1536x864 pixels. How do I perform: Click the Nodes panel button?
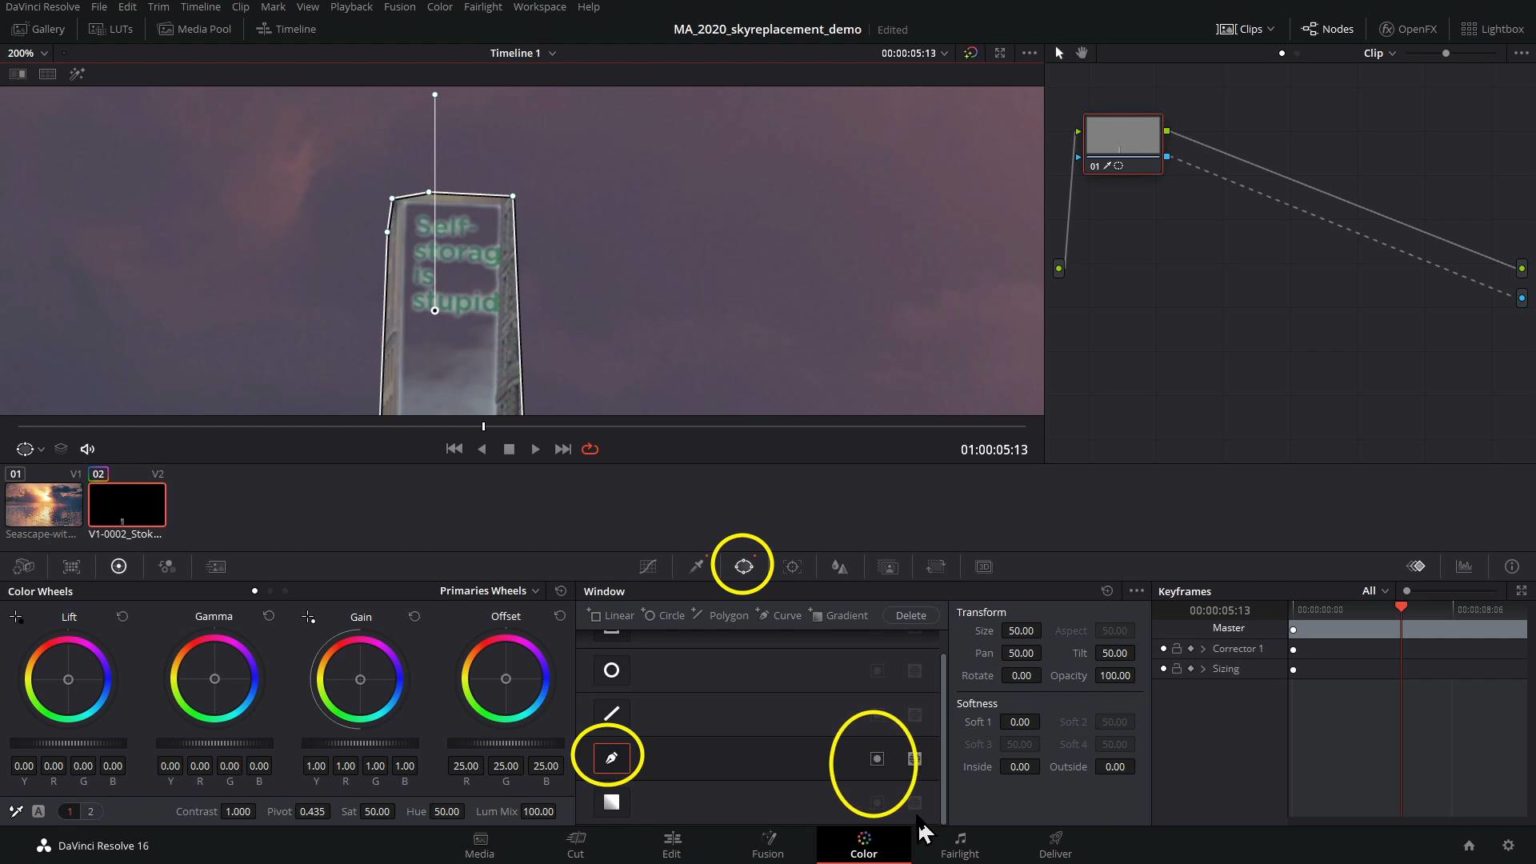(1327, 28)
